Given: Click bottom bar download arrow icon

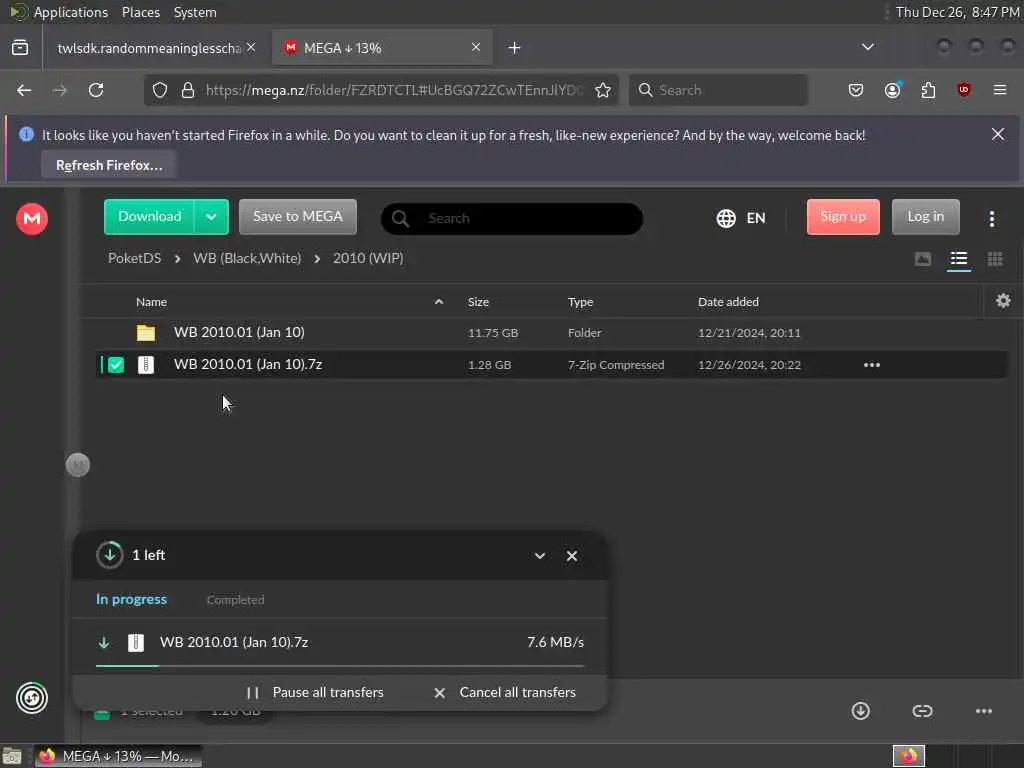Looking at the screenshot, I should 860,711.
